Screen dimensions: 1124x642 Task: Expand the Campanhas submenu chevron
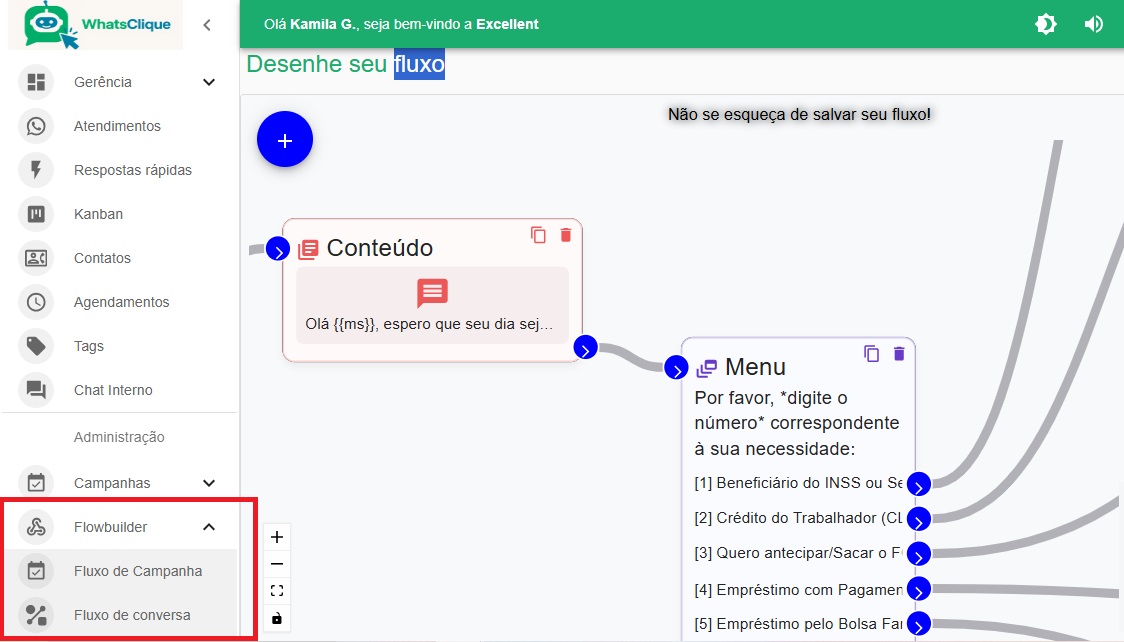(x=209, y=483)
